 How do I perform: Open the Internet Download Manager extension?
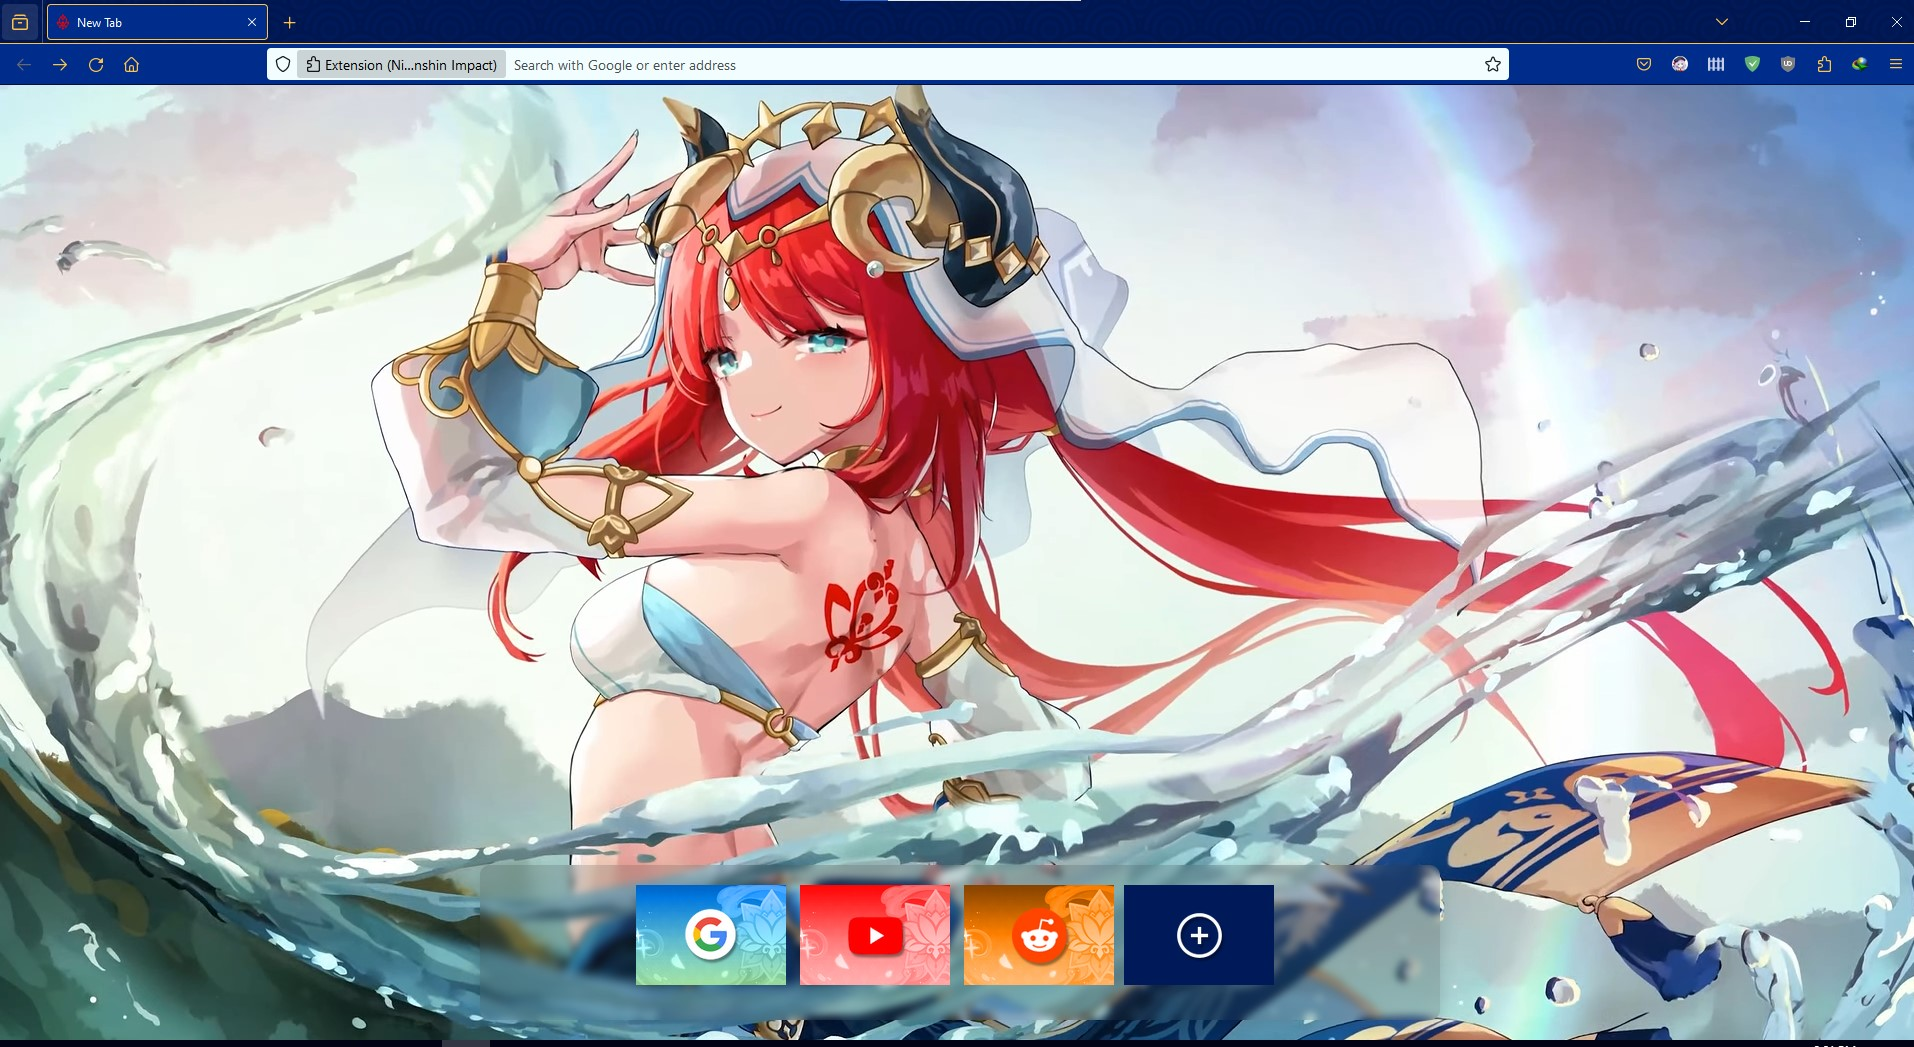1860,65
